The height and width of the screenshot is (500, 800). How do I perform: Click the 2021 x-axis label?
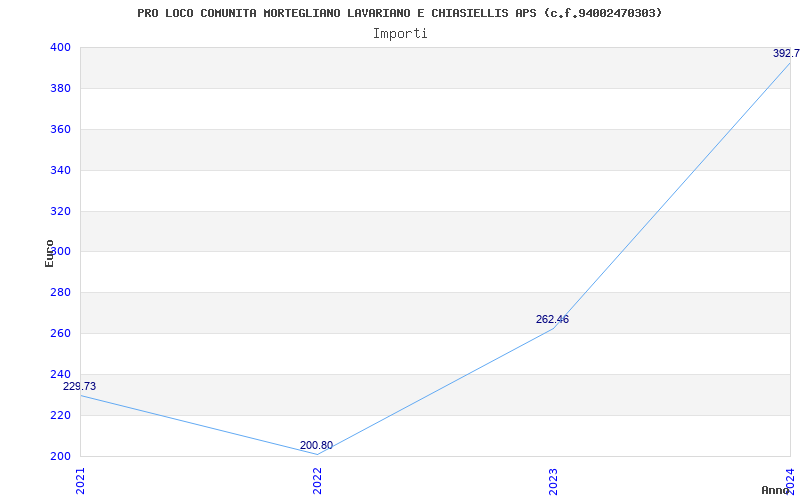80,481
